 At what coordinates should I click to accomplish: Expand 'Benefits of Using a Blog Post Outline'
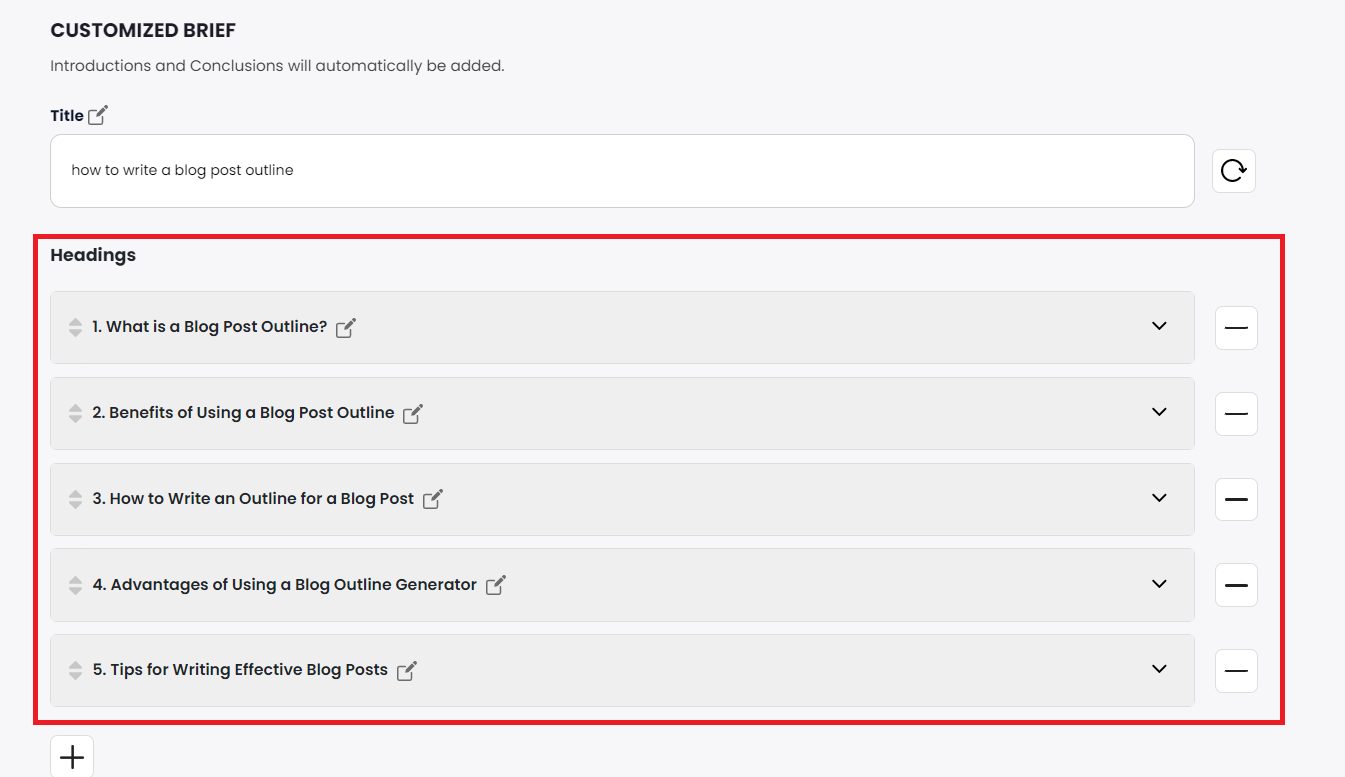[x=1159, y=412]
